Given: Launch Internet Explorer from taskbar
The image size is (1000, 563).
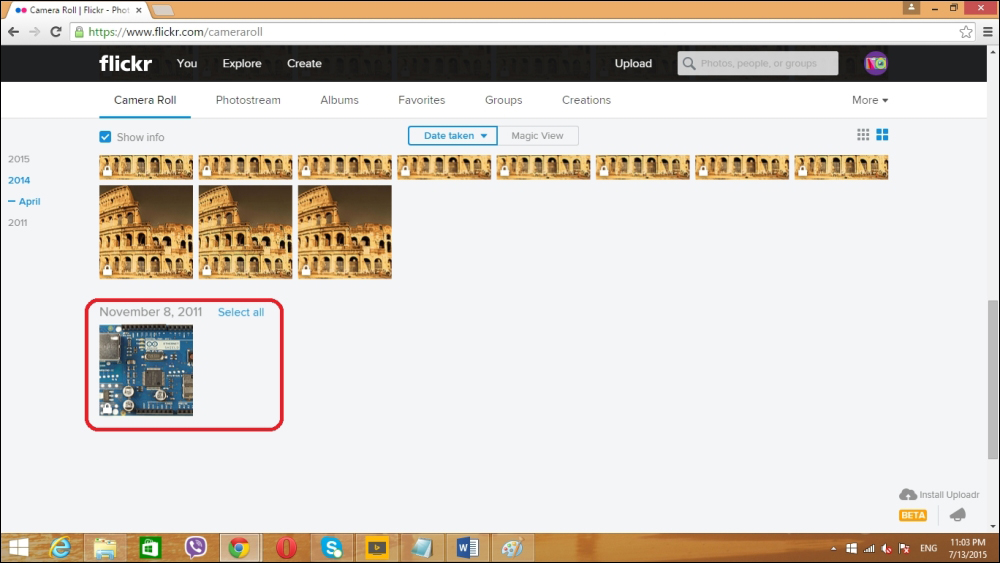Looking at the screenshot, I should click(x=61, y=548).
